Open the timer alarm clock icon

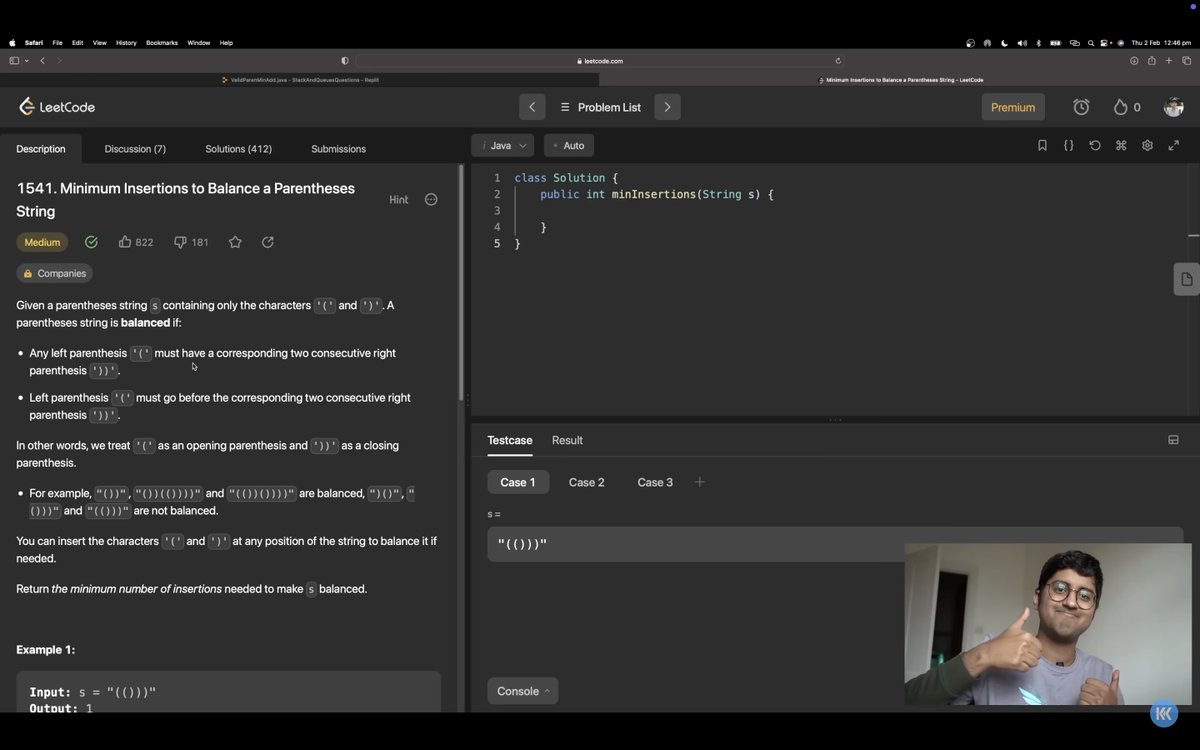click(x=1081, y=107)
